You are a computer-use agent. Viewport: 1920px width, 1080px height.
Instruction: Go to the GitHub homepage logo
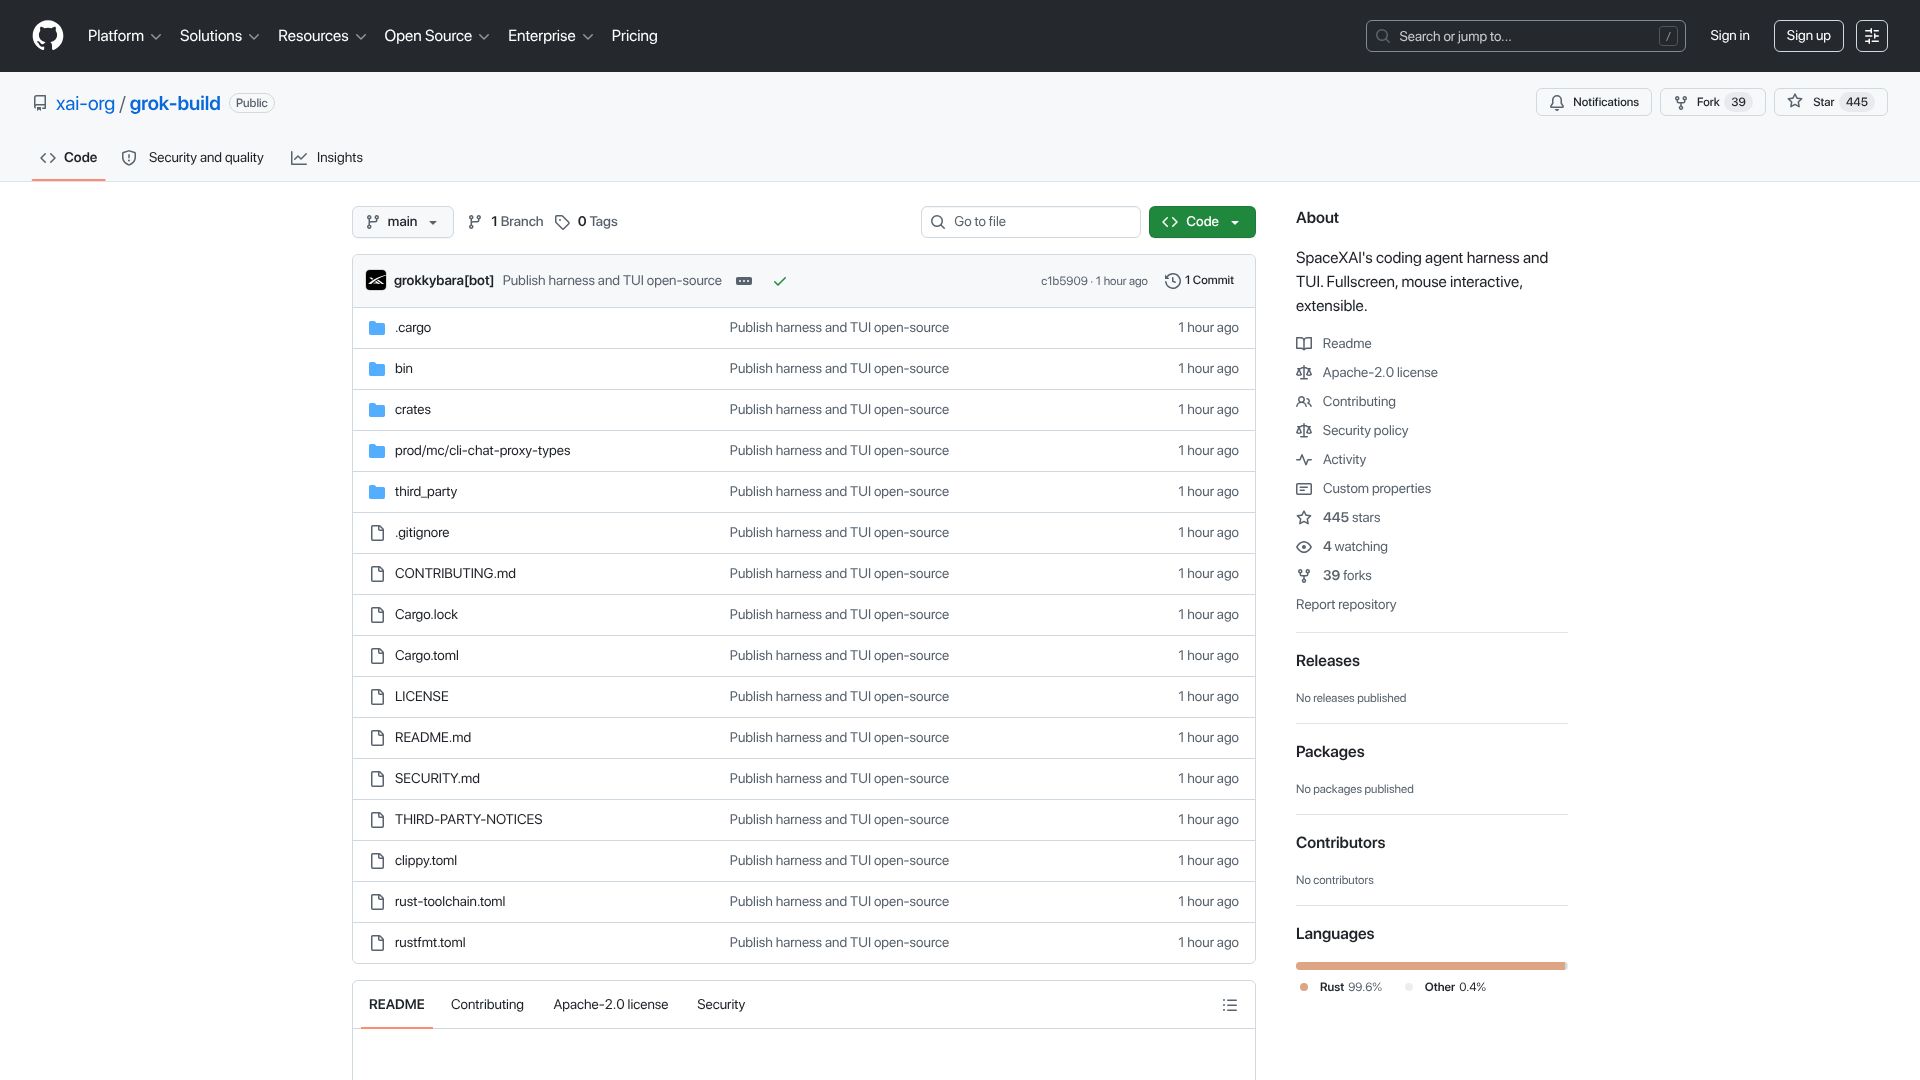tap(48, 36)
